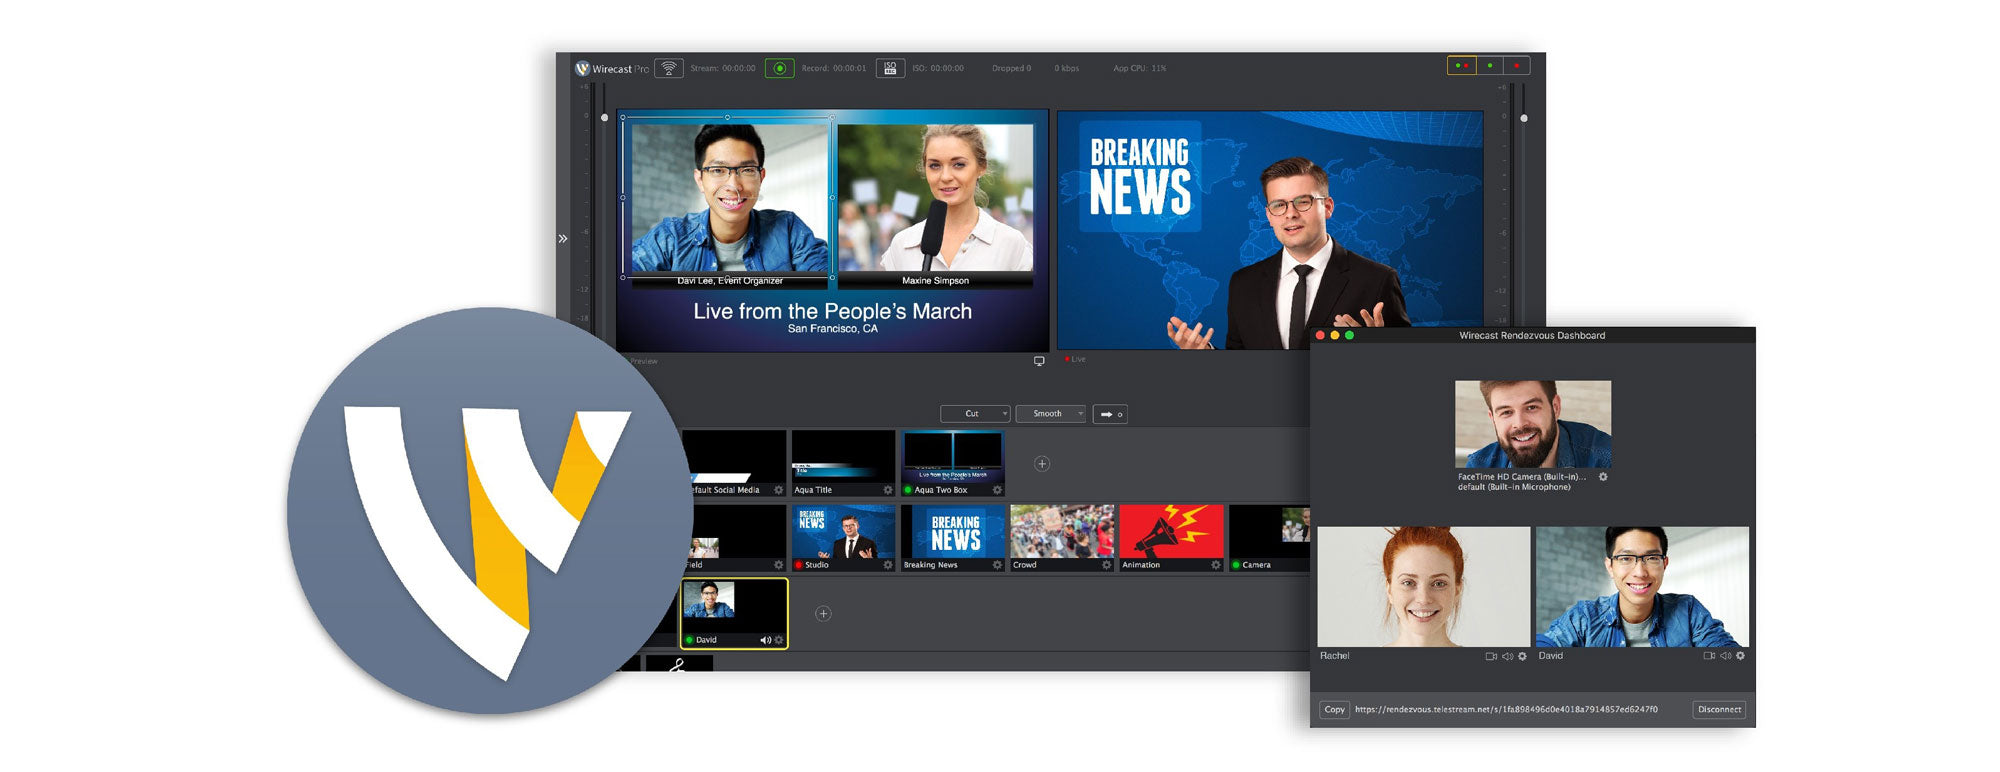
Task: Toggle David's camera icon in Rendezvous
Action: pos(1709,656)
